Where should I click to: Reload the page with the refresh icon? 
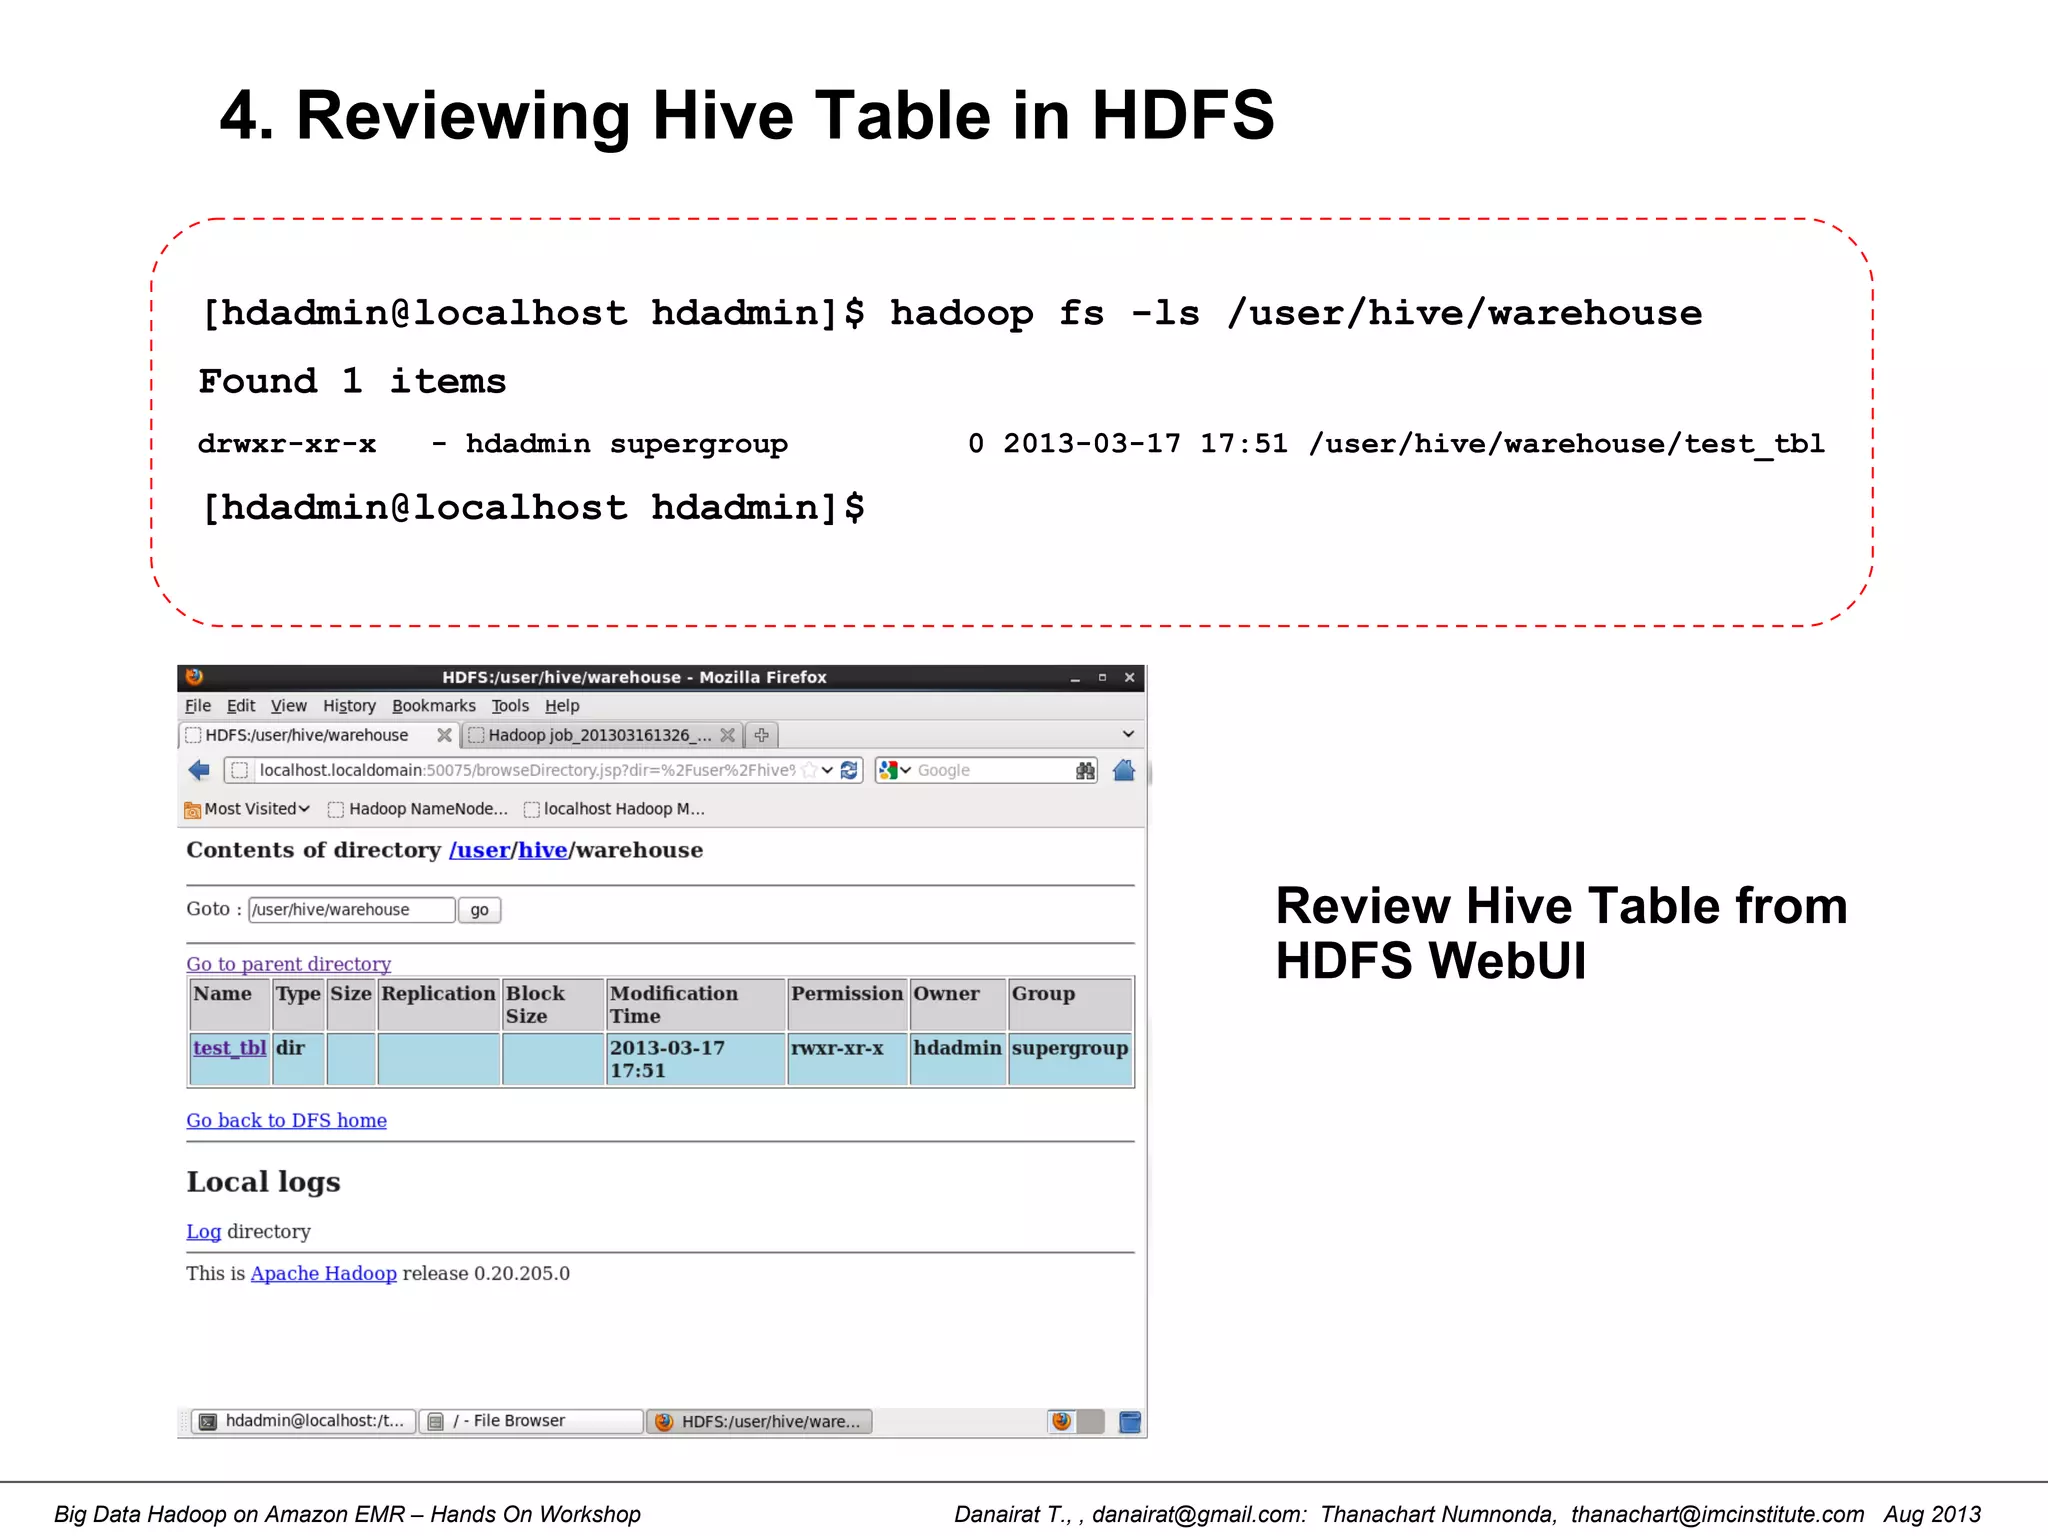point(849,770)
